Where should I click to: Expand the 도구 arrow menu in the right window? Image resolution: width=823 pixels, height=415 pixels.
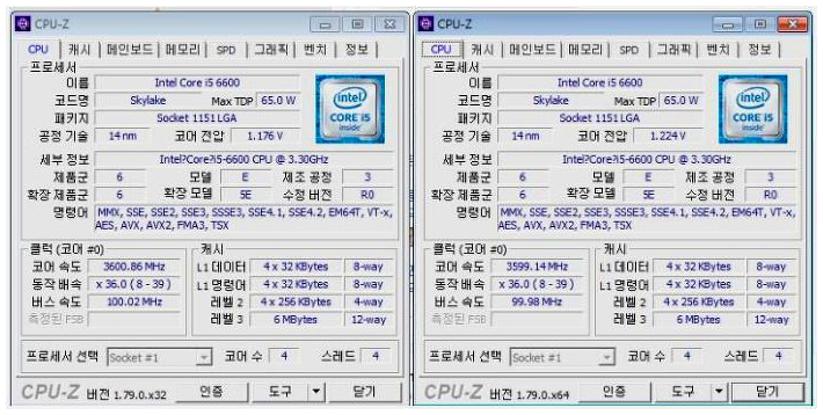(x=719, y=391)
